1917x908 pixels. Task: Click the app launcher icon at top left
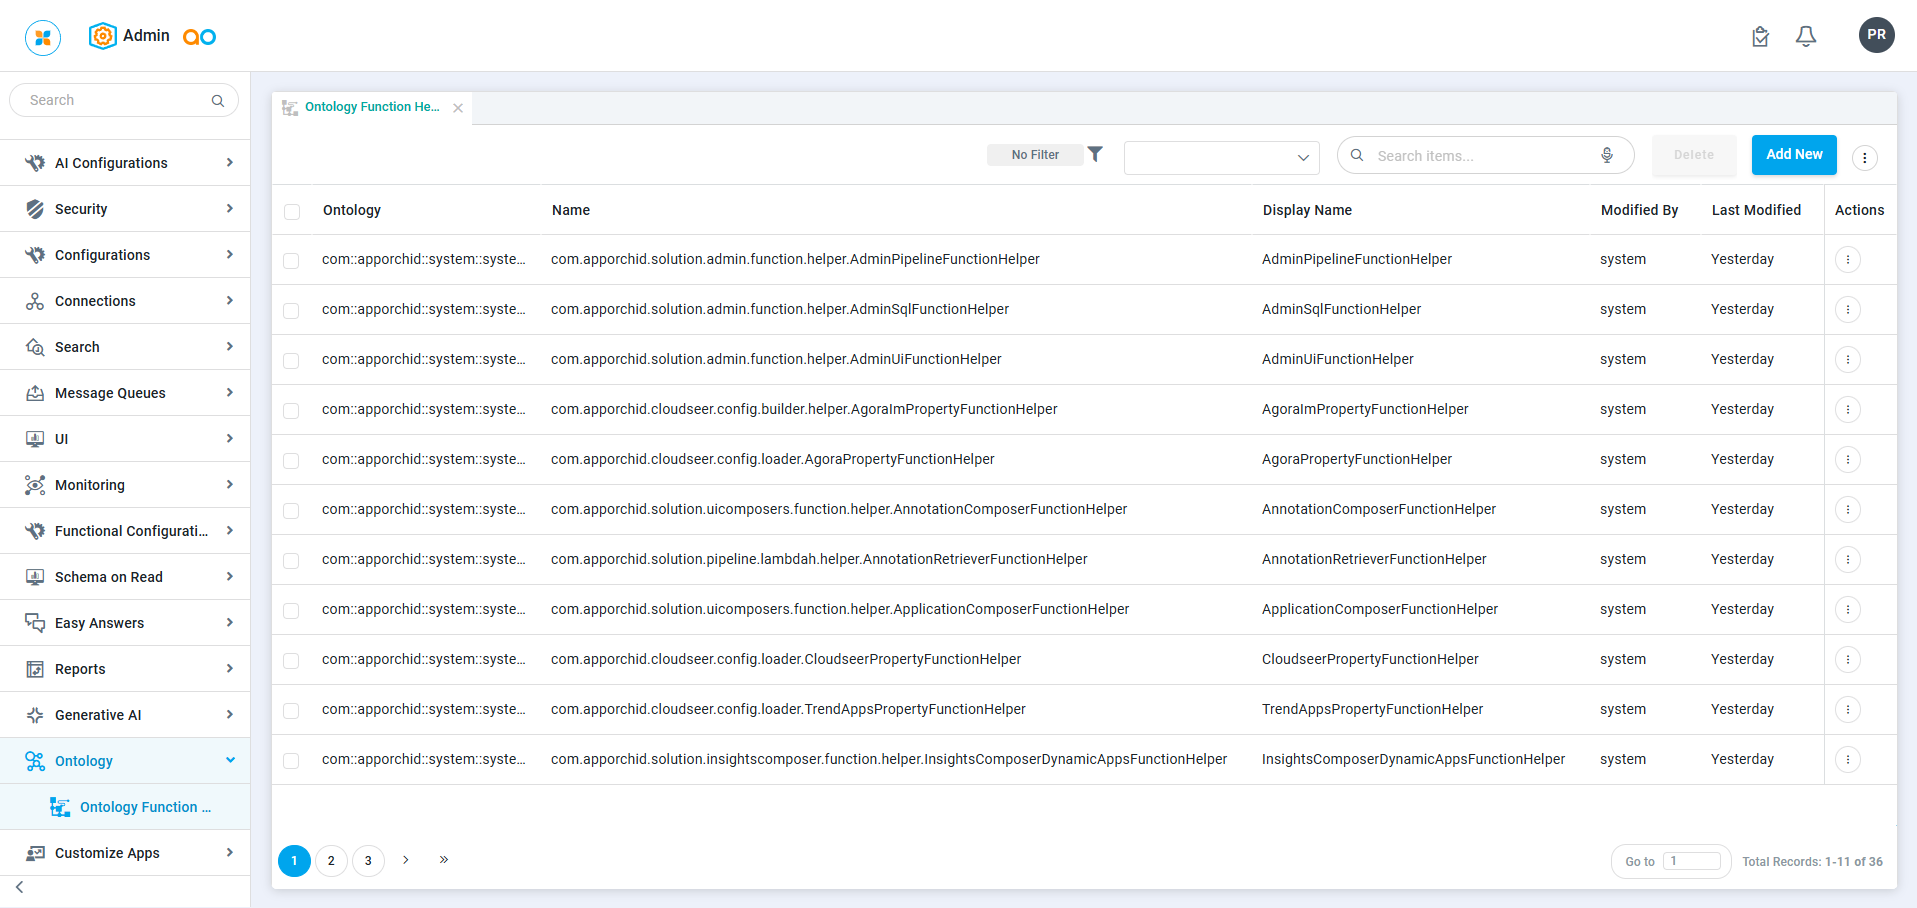43,37
